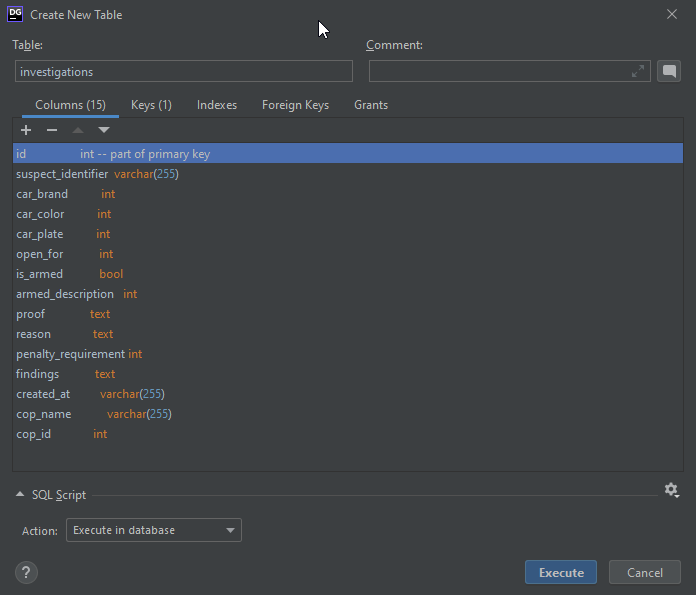Switch to the Indexes tab

click(217, 105)
